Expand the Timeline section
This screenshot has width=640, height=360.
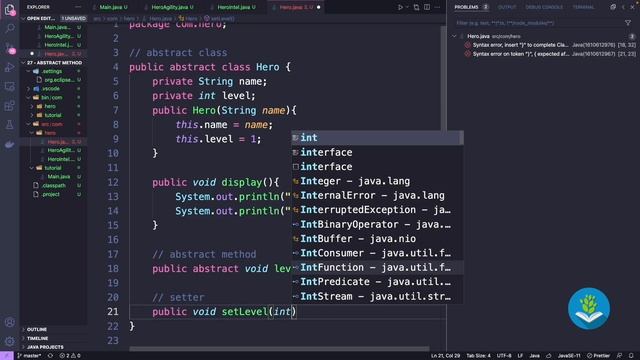pyautogui.click(x=53, y=338)
